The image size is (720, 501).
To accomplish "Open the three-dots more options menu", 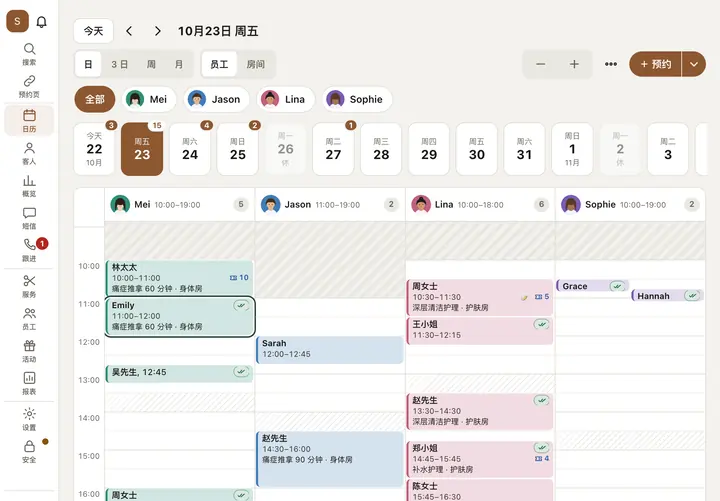I will click(611, 64).
